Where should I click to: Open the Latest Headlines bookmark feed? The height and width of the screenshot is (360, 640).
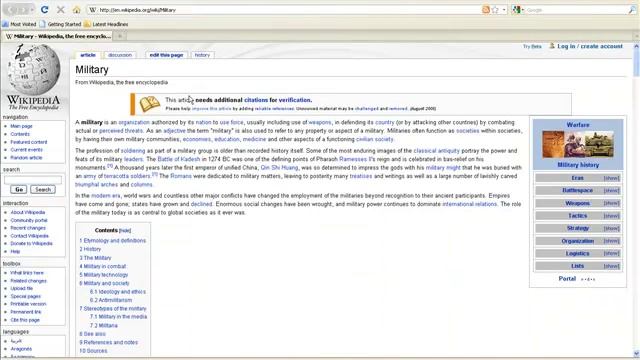click(x=107, y=24)
